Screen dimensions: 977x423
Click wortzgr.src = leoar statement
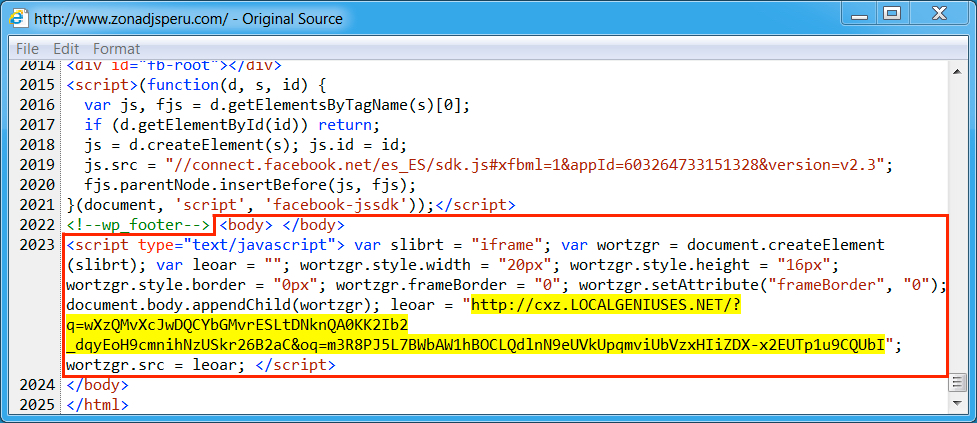tap(157, 365)
